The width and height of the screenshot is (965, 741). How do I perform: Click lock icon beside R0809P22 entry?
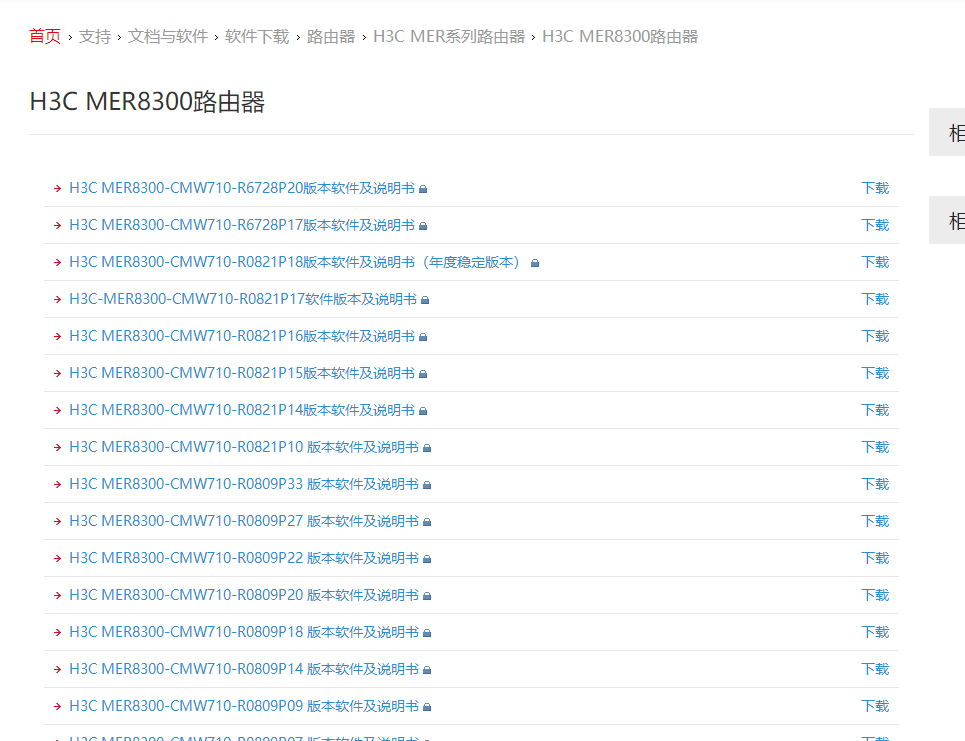pos(427,559)
